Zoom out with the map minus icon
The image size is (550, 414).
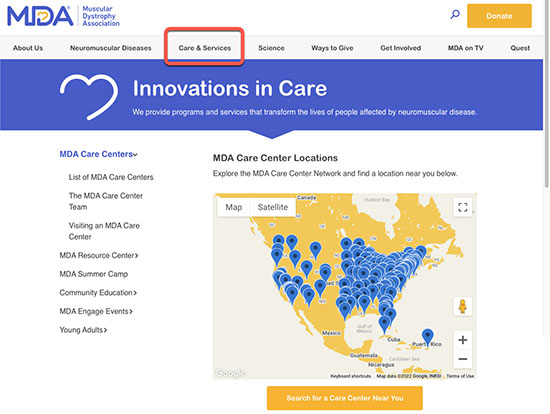(x=463, y=359)
